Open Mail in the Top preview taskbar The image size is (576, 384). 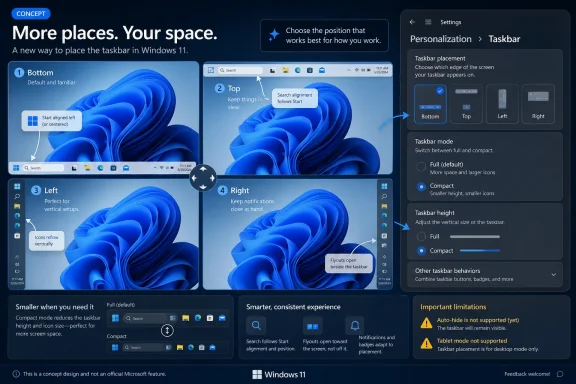[x=322, y=70]
